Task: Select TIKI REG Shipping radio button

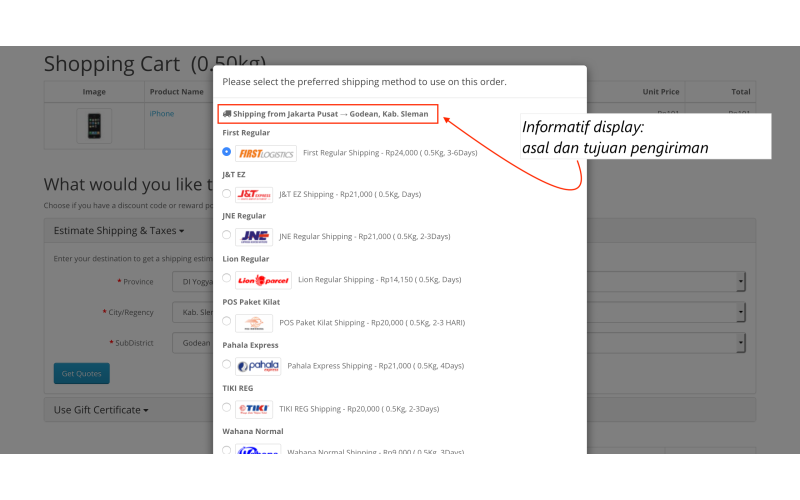Action: pos(227,407)
